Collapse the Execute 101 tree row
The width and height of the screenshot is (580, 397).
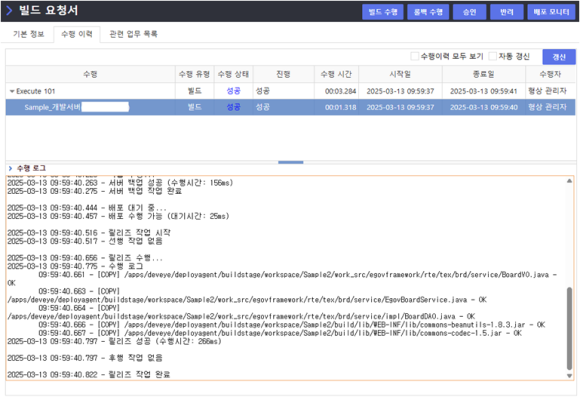click(x=12, y=91)
